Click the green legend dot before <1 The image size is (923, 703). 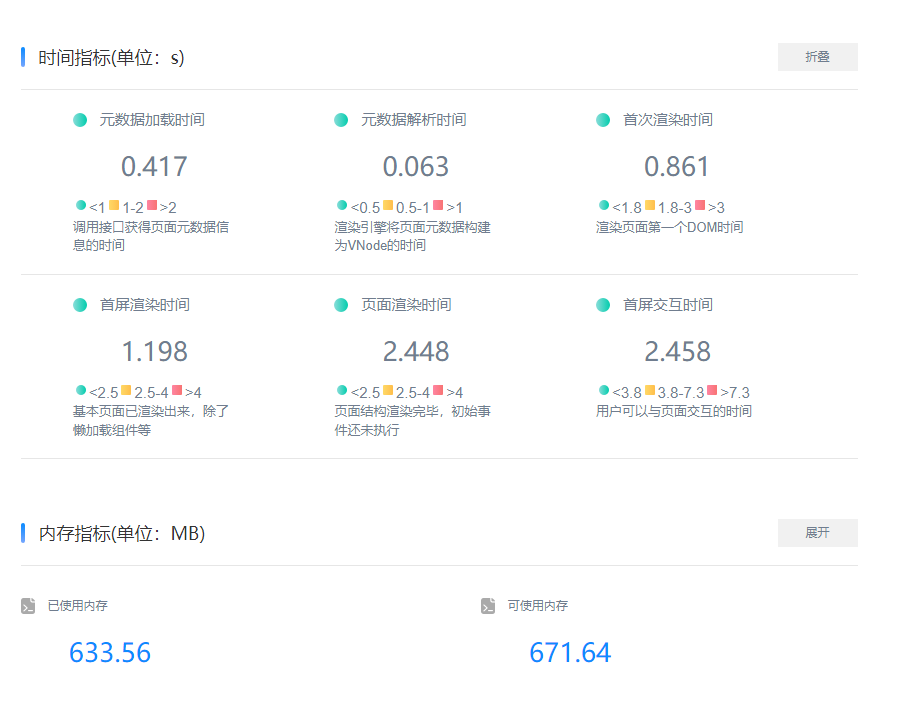click(x=81, y=205)
